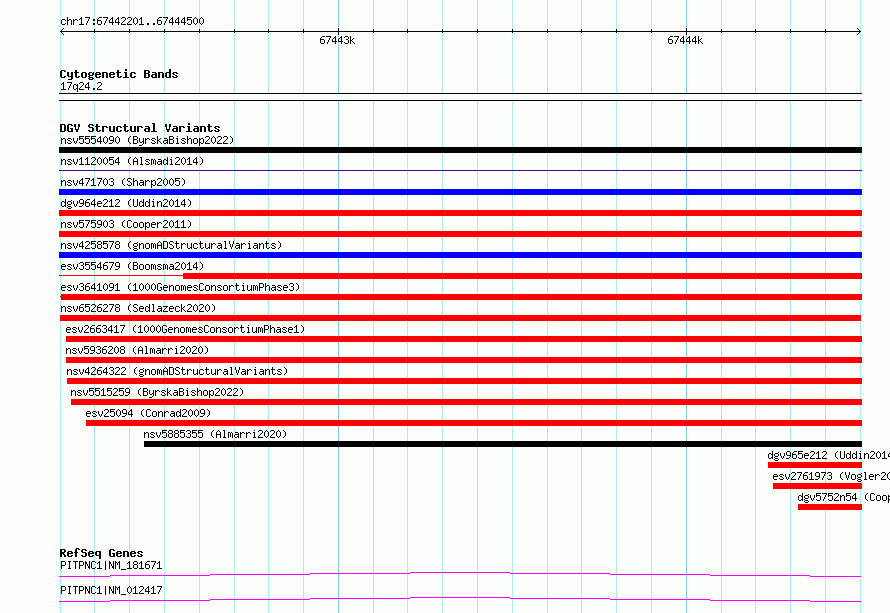Click the red esv2663417 variant bar
Screen dimensions: 890x613
[464, 339]
